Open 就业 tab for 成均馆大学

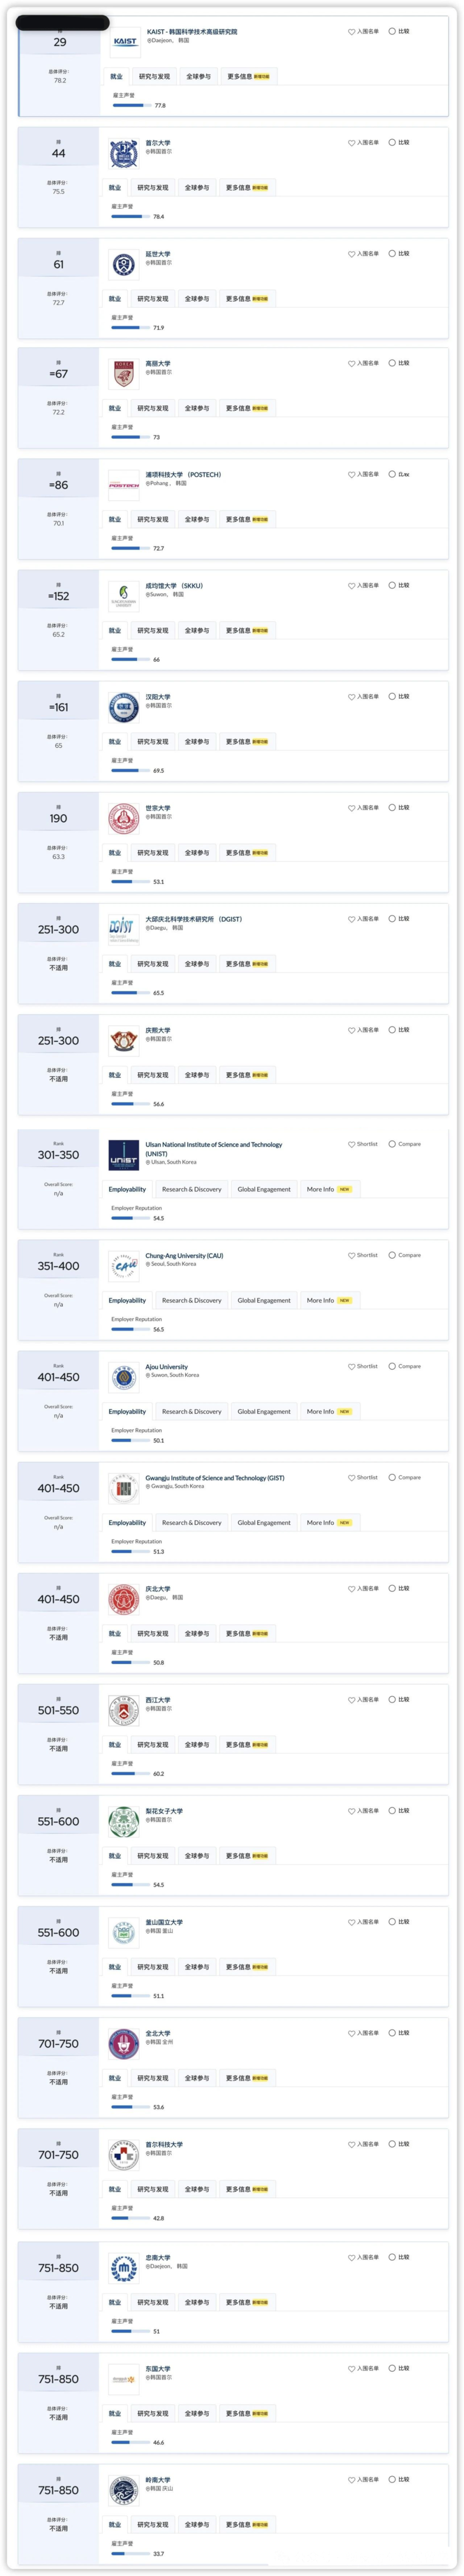coord(115,630)
